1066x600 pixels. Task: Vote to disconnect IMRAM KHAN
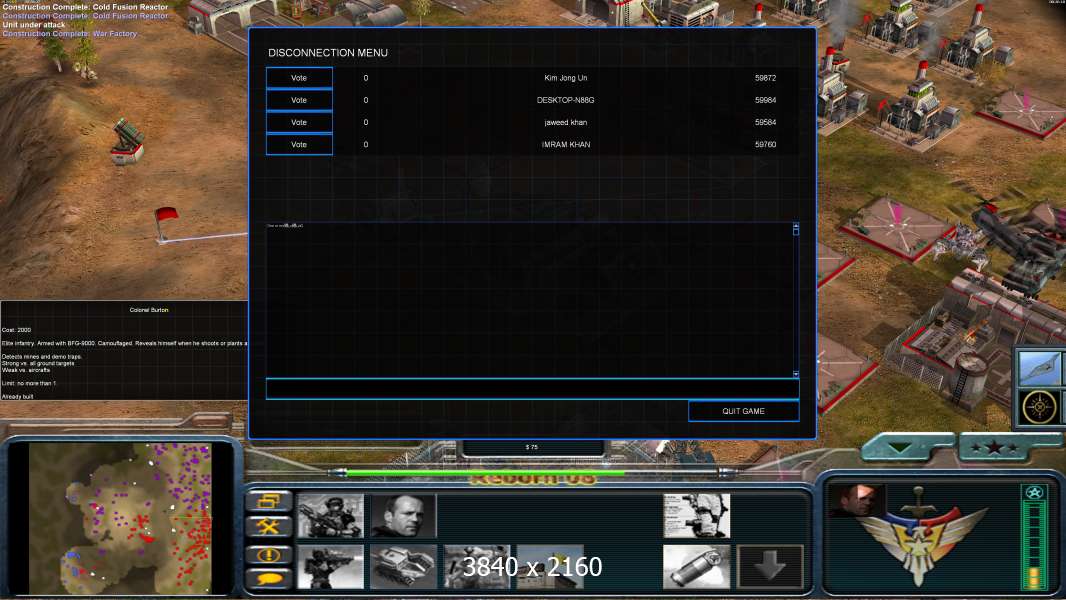[x=299, y=145]
